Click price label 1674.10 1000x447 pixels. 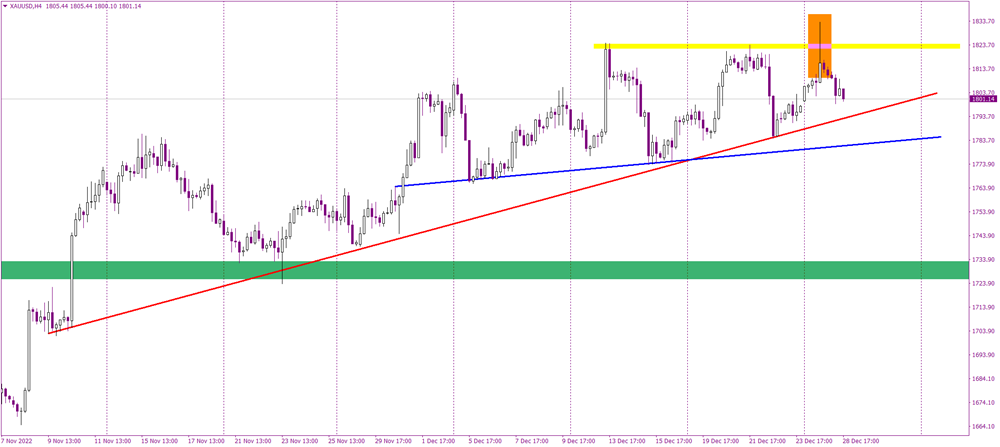point(982,402)
